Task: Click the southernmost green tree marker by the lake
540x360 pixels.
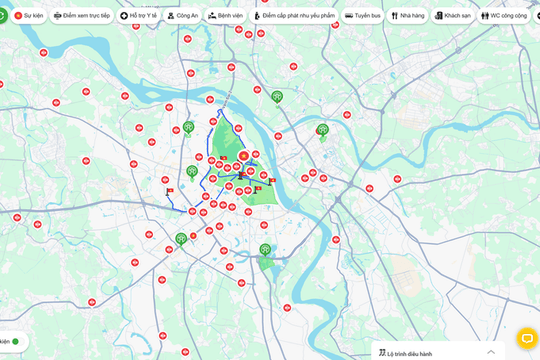Action: [x=265, y=249]
